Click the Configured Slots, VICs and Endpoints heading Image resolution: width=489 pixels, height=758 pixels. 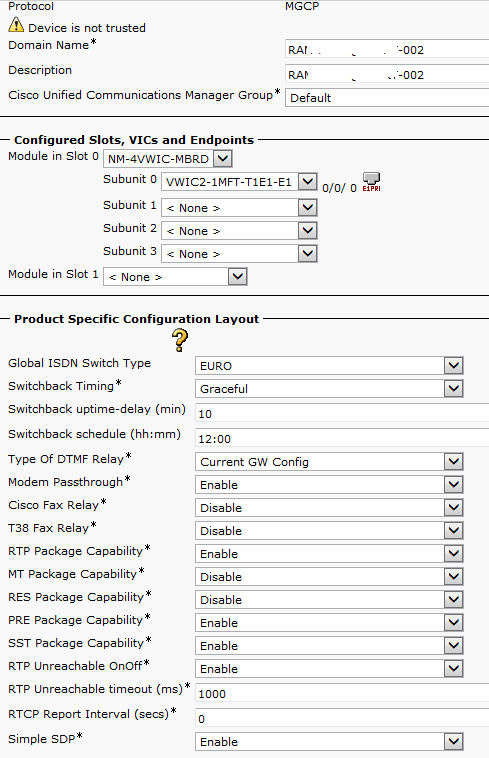coord(134,140)
